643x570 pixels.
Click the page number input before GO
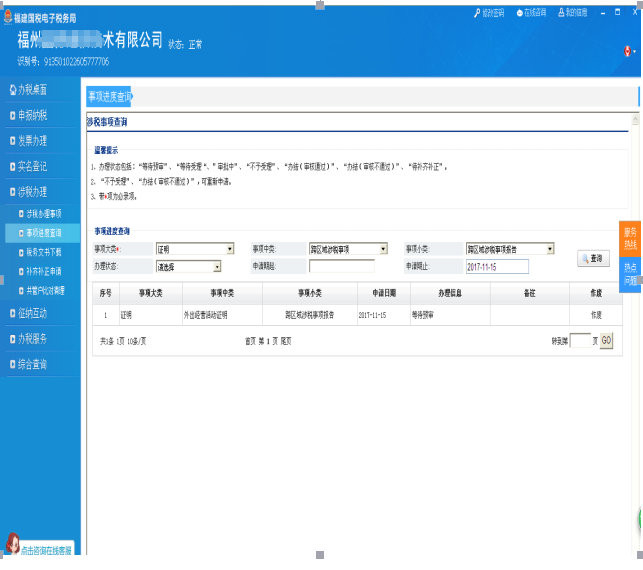coord(580,341)
